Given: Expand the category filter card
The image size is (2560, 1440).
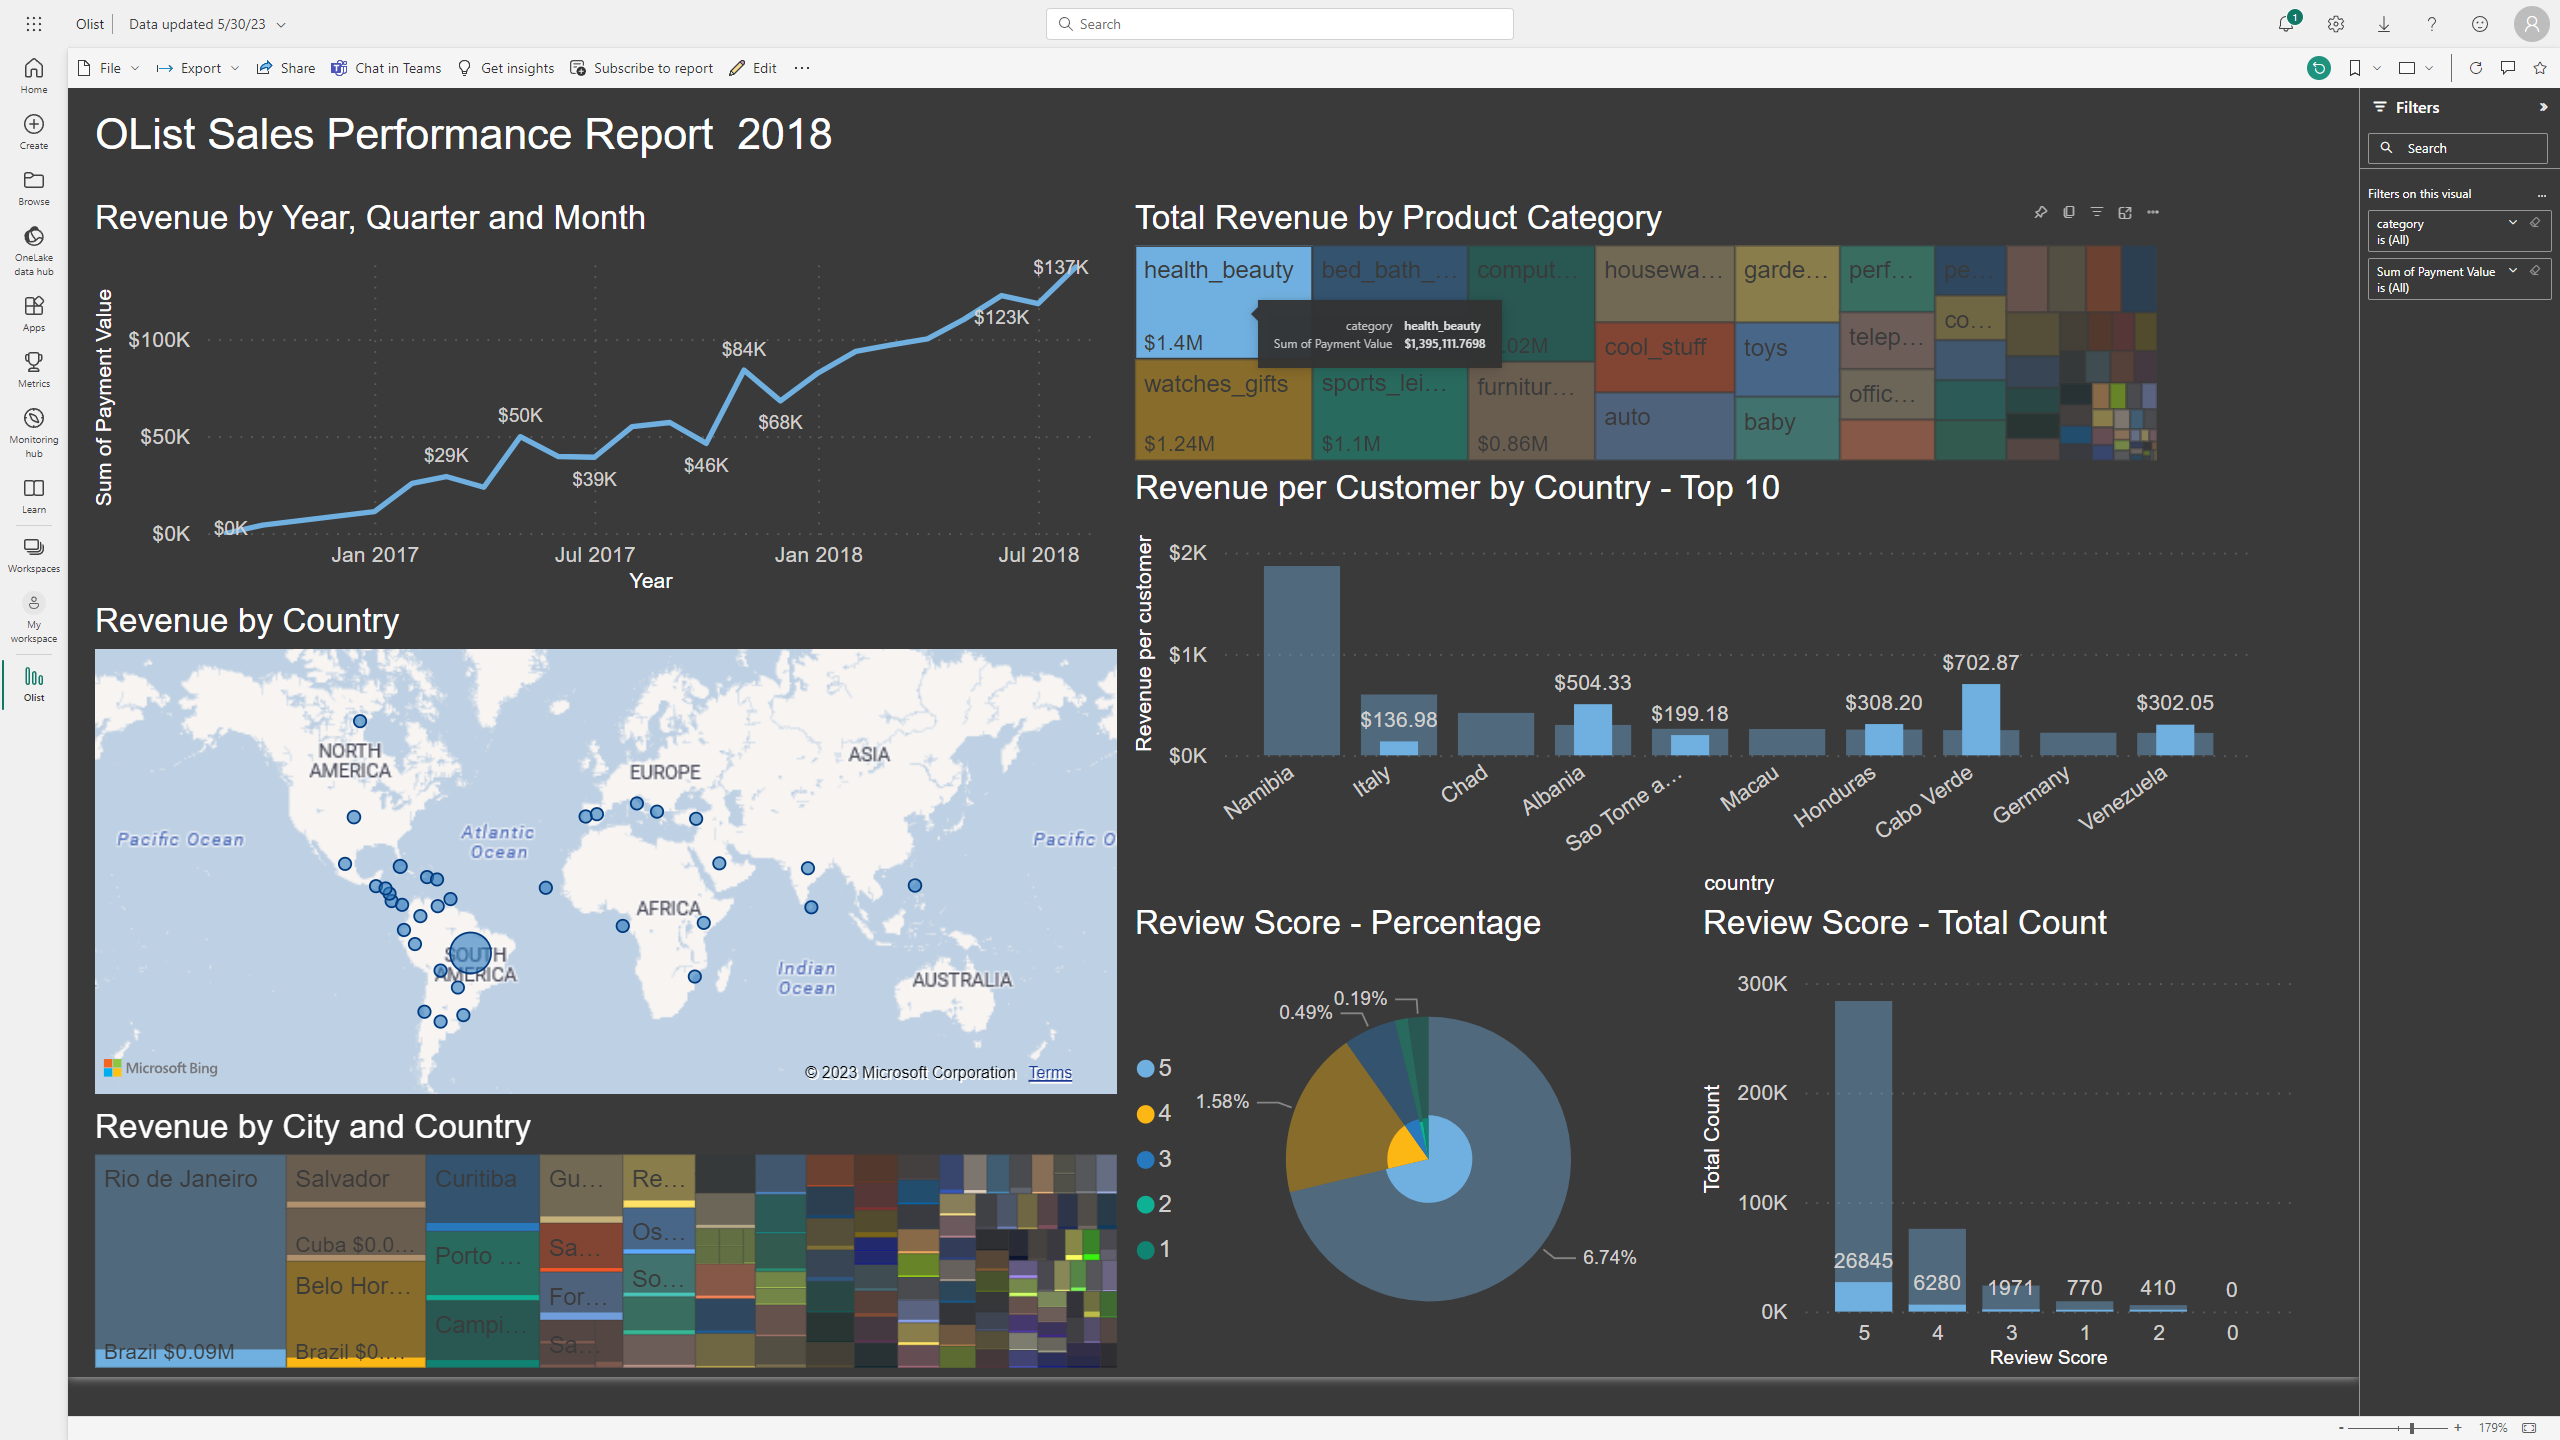Looking at the screenshot, I should pyautogui.click(x=2513, y=223).
